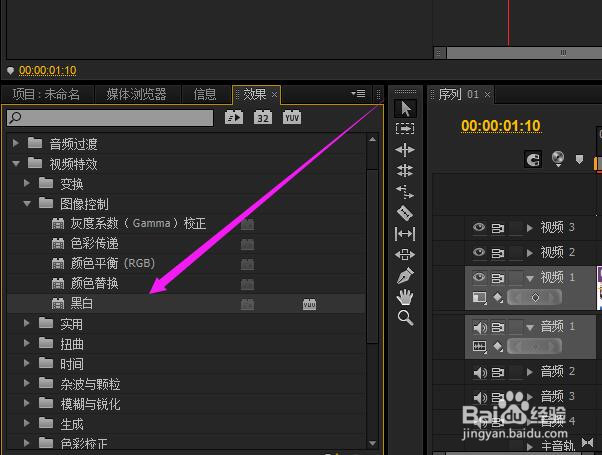Filter by accelerated effects icon

(234, 117)
